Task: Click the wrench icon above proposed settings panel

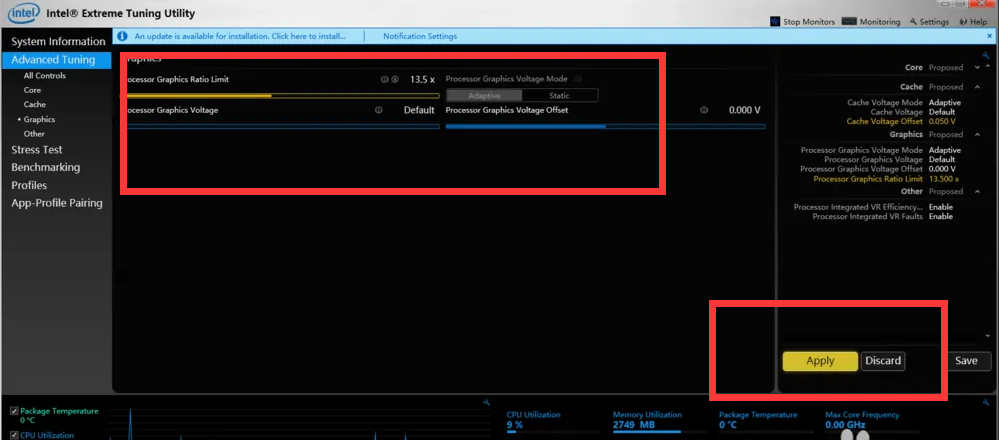Action: tap(986, 57)
